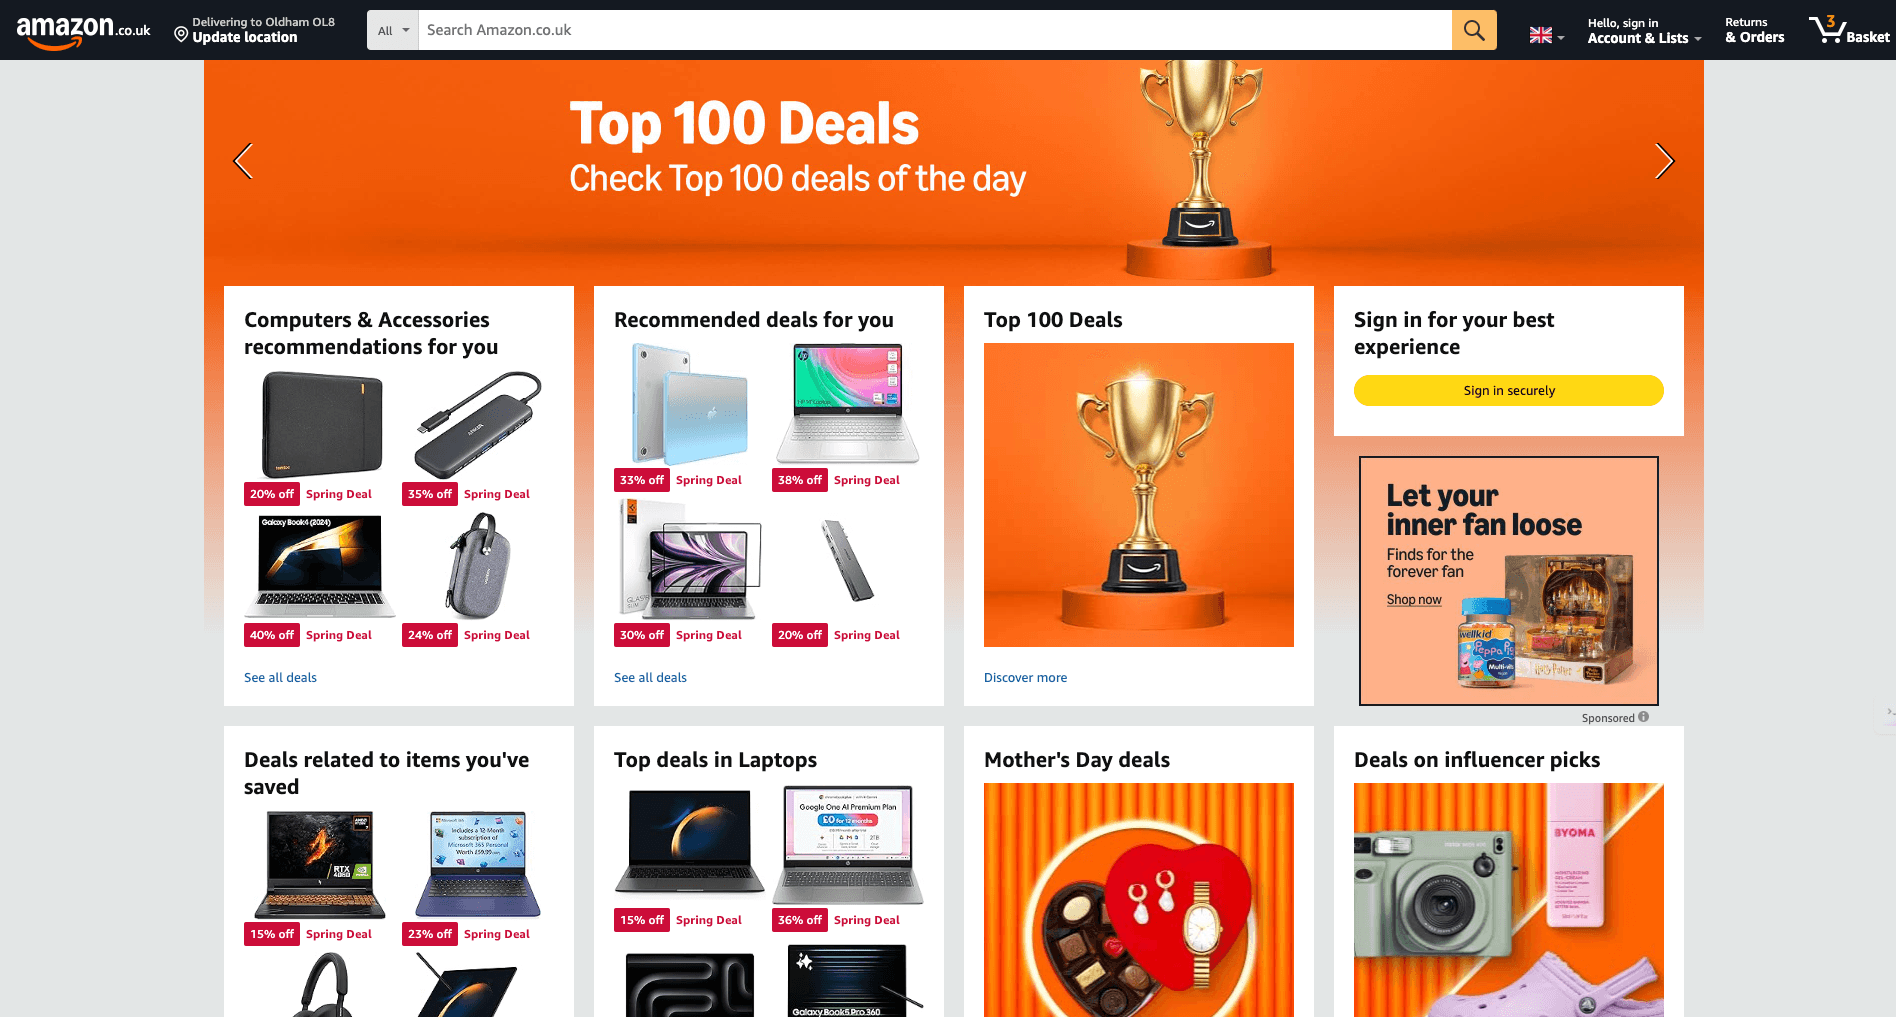
Task: Focus the Search Amazon.co.uk field
Action: (x=935, y=30)
